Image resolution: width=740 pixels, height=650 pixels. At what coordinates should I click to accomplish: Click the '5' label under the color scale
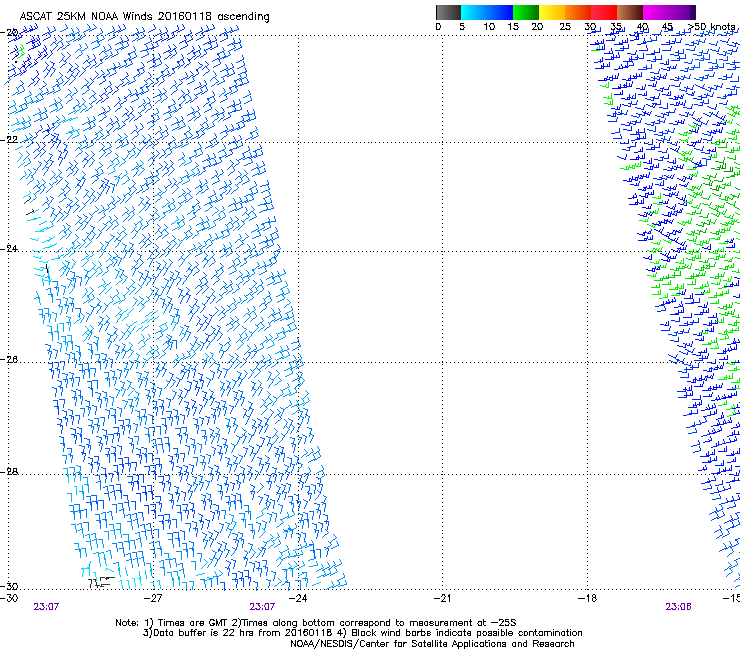click(462, 27)
